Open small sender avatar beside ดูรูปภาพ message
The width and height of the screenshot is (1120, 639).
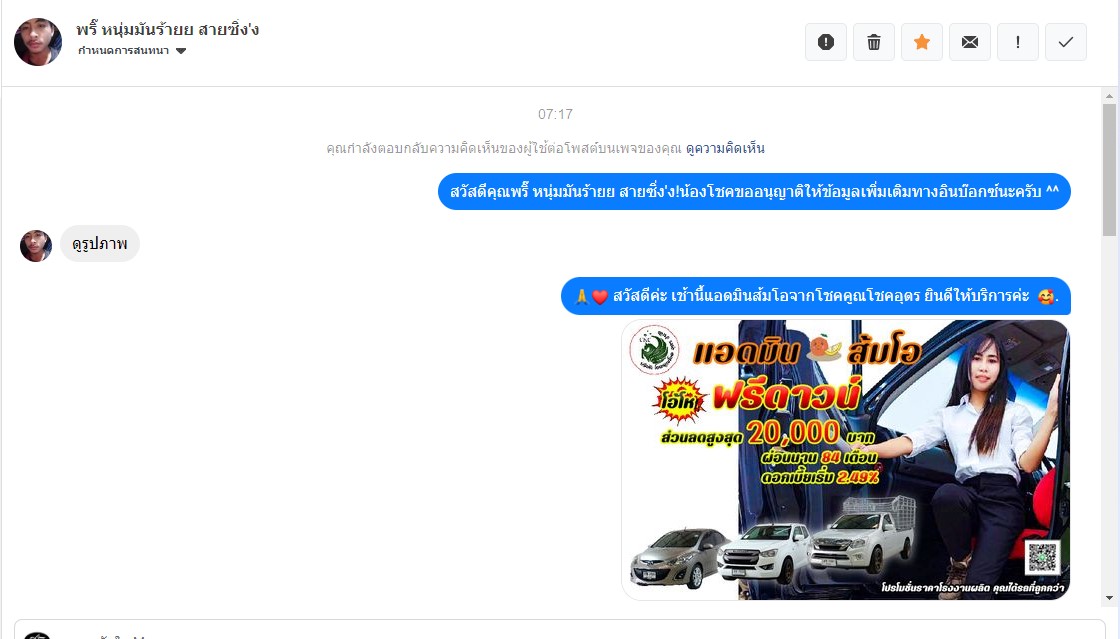tap(36, 246)
